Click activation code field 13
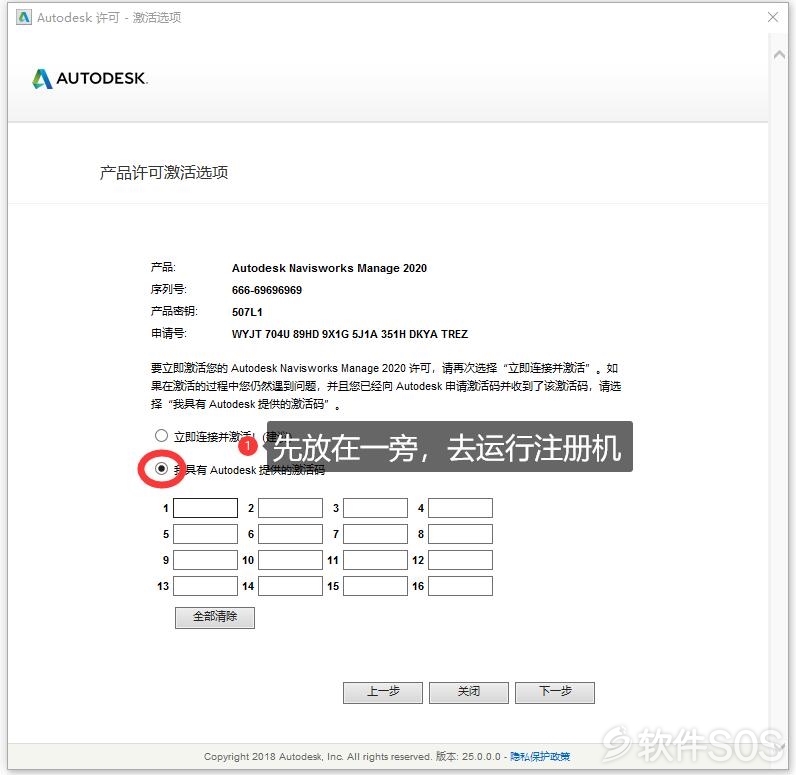This screenshot has height=775, width=796. [x=205, y=586]
